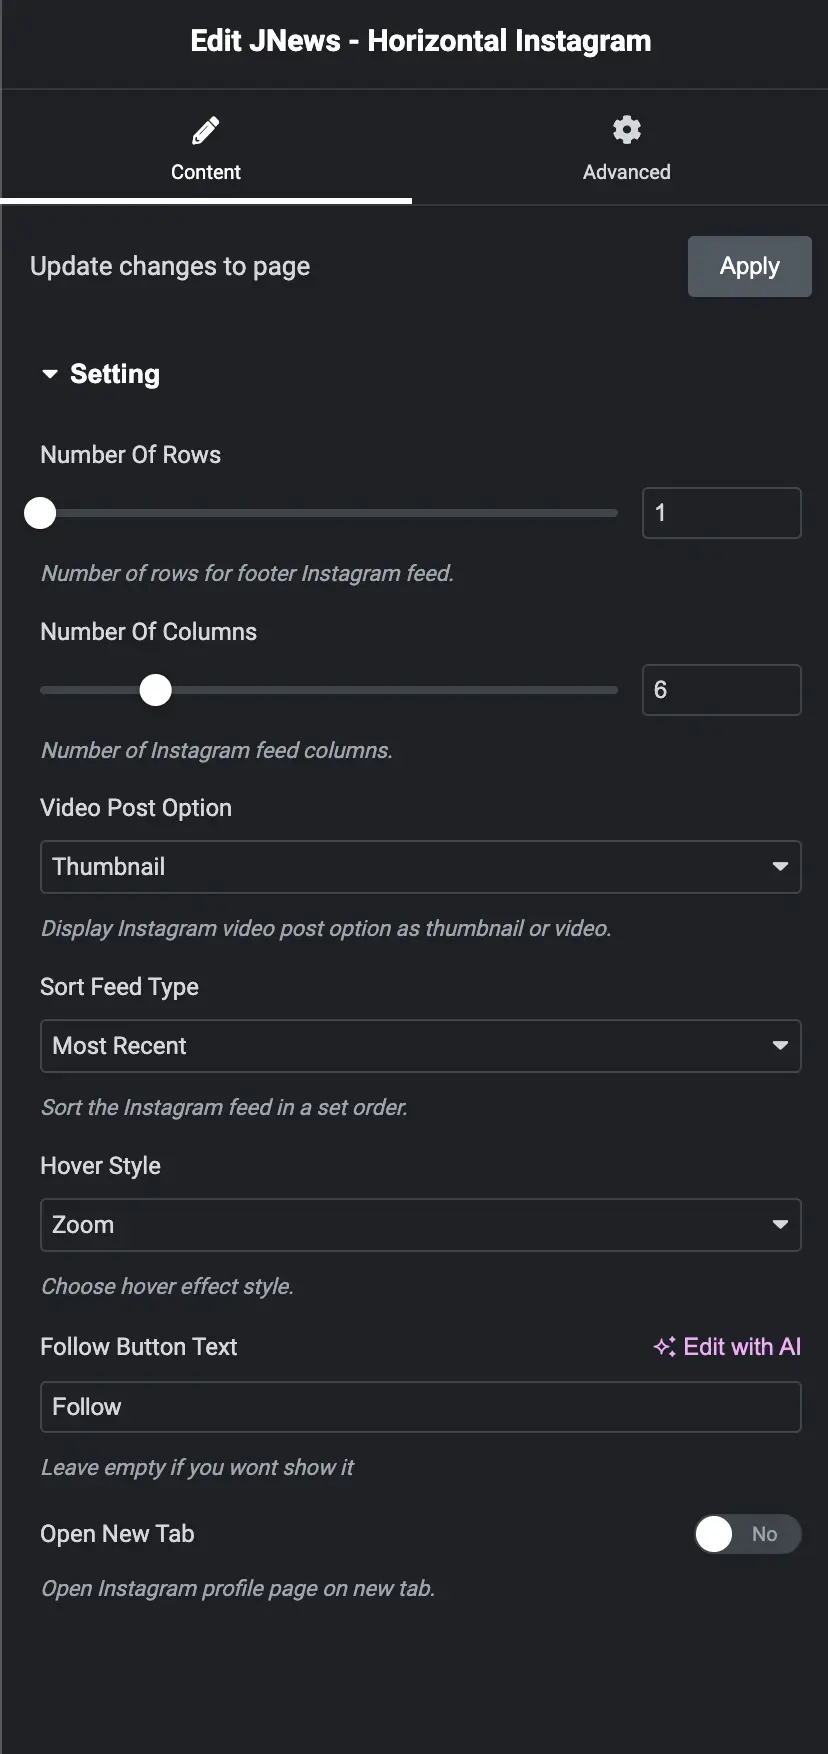This screenshot has width=828, height=1754.
Task: Click the Edit with AI link
Action: (741, 1347)
